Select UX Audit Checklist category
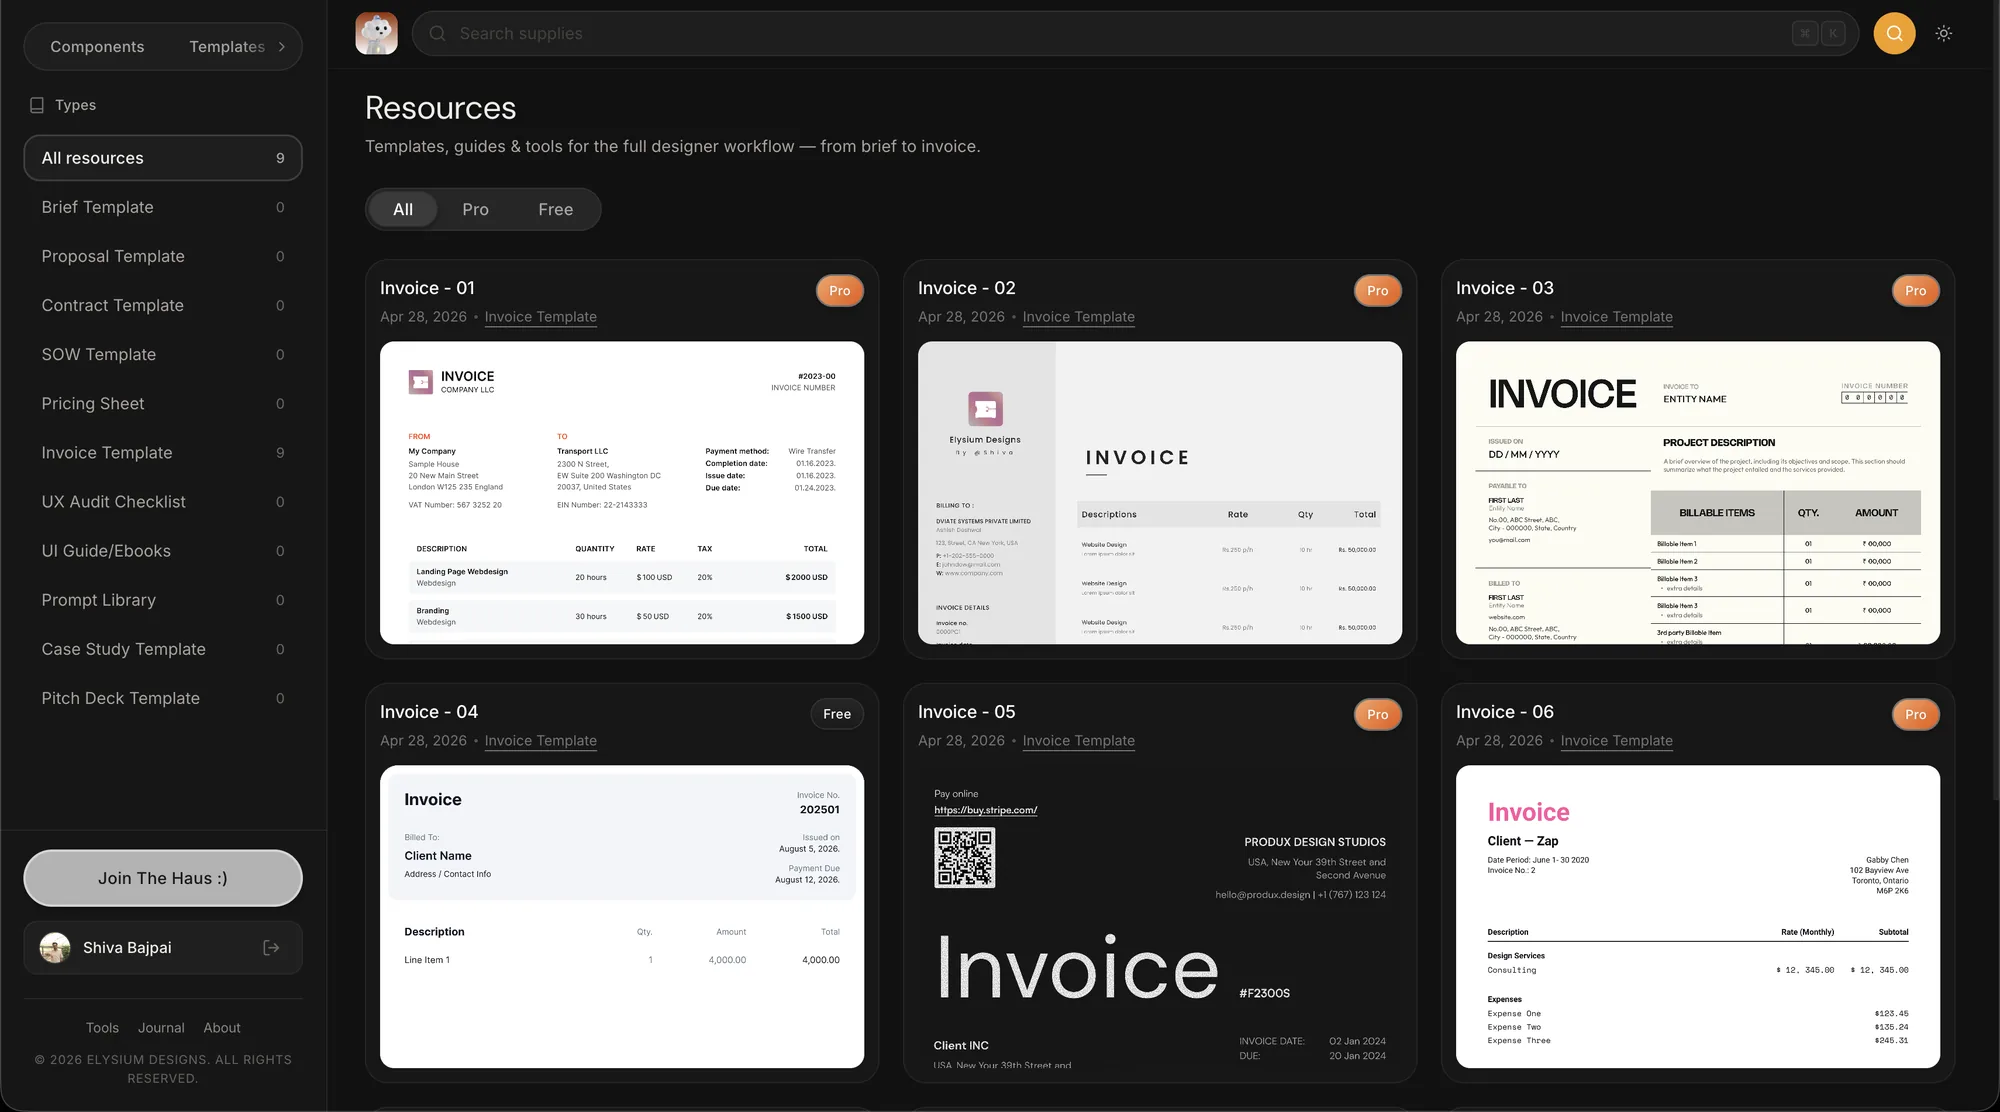Image resolution: width=2000 pixels, height=1112 pixels. [x=163, y=501]
